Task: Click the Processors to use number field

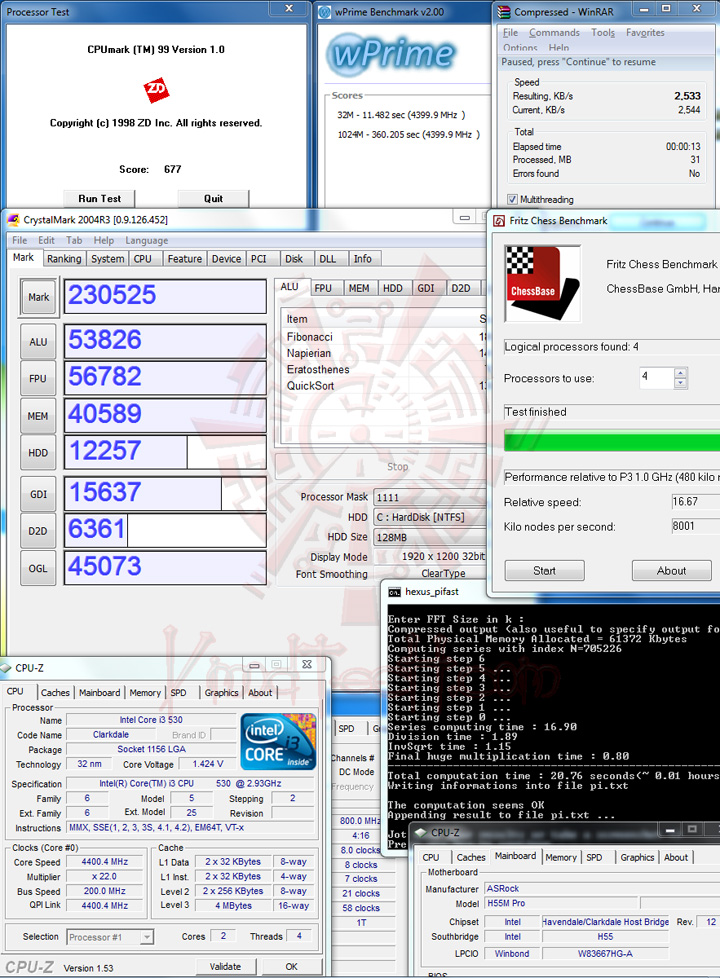Action: click(657, 377)
